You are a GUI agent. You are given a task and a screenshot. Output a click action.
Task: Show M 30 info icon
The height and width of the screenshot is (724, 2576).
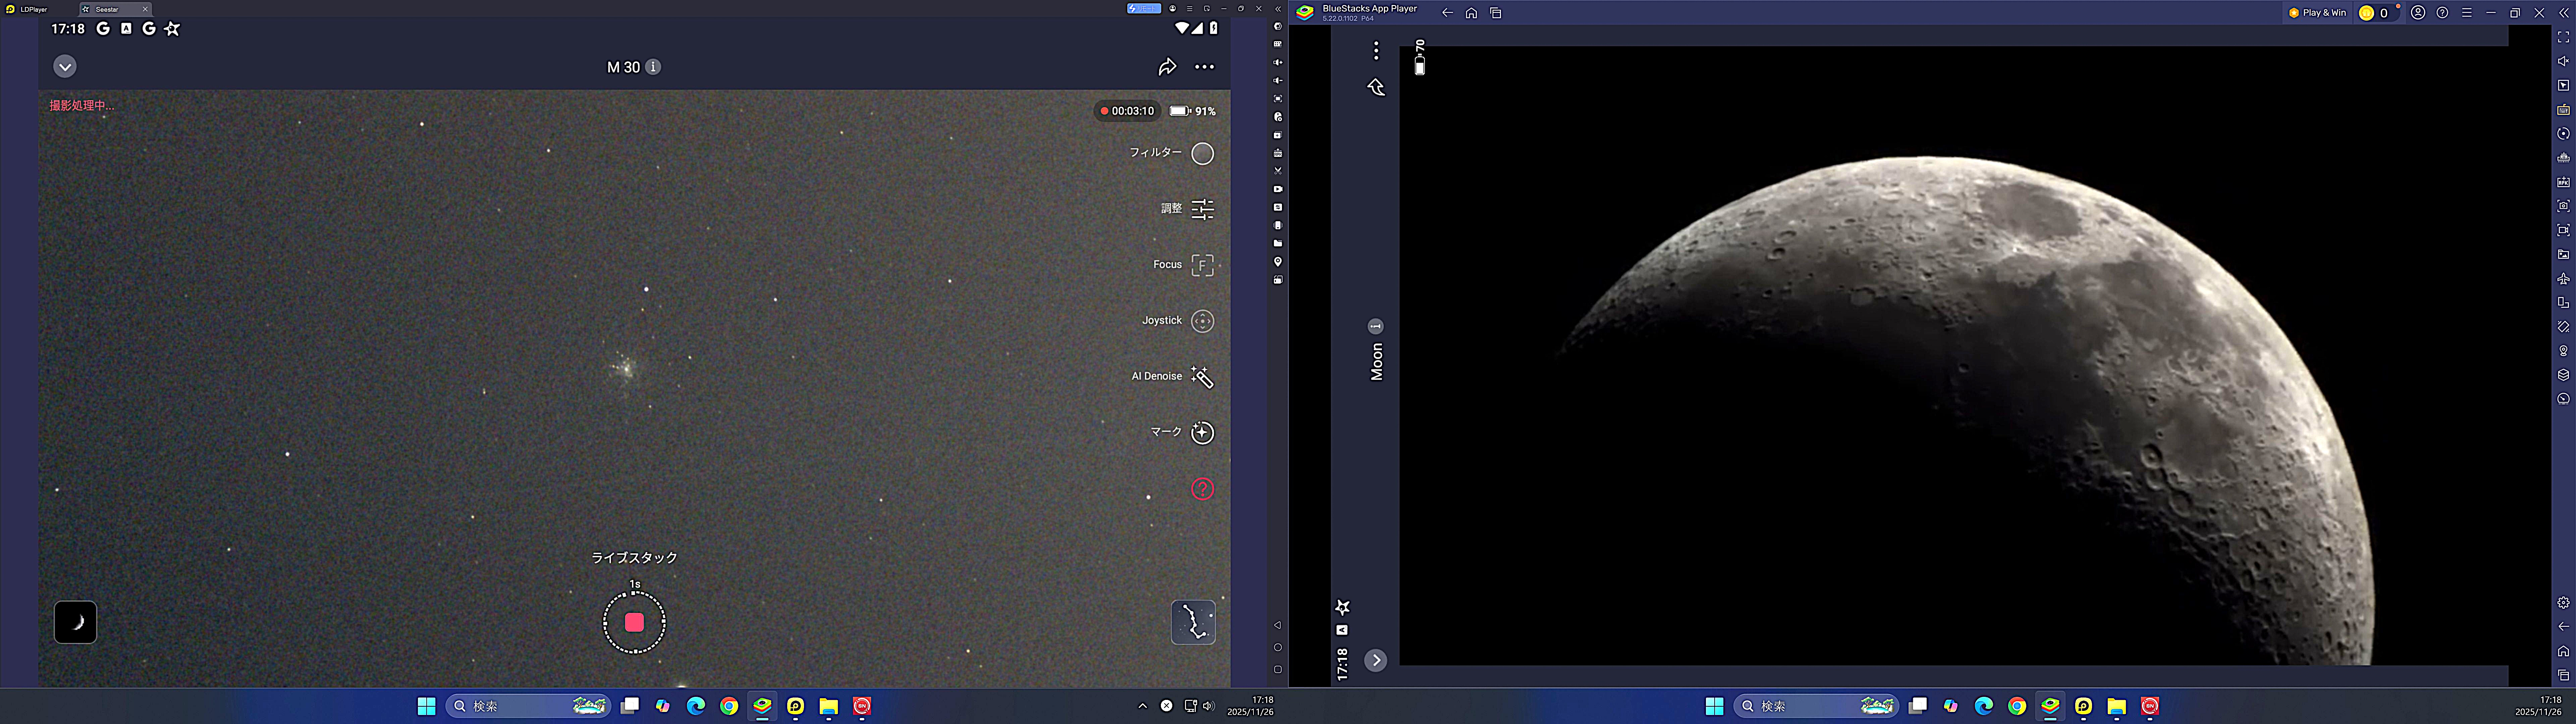(x=653, y=67)
